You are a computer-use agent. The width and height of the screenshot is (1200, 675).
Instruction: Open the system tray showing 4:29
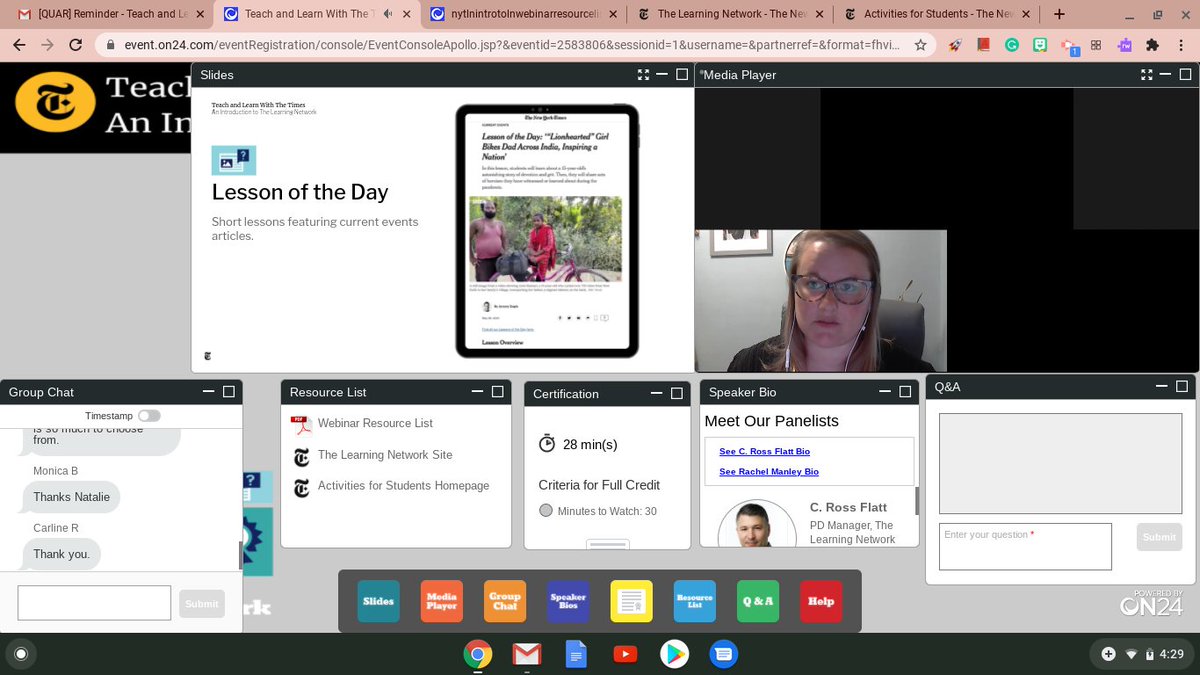point(1142,654)
